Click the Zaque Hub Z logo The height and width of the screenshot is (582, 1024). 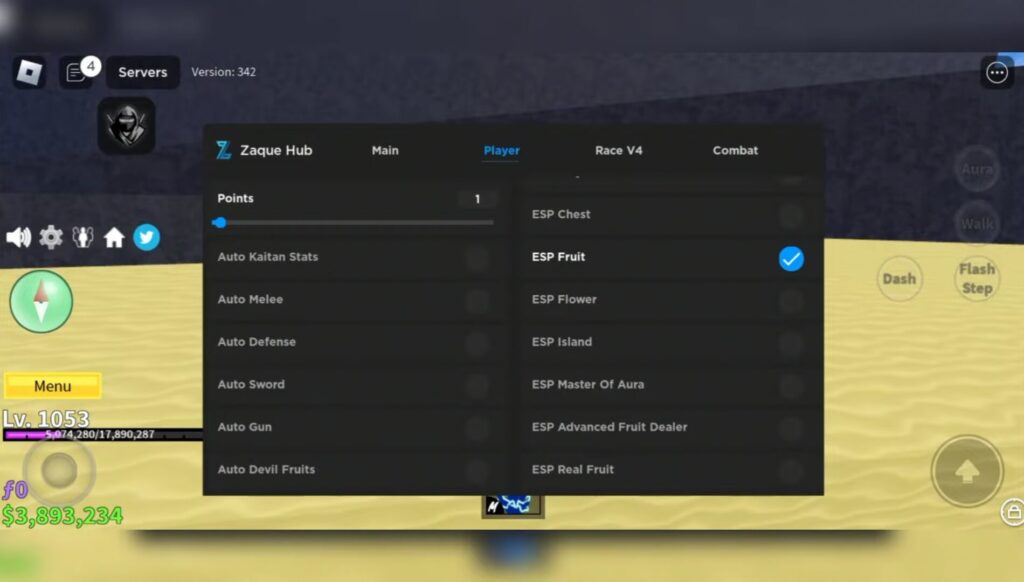tap(223, 150)
